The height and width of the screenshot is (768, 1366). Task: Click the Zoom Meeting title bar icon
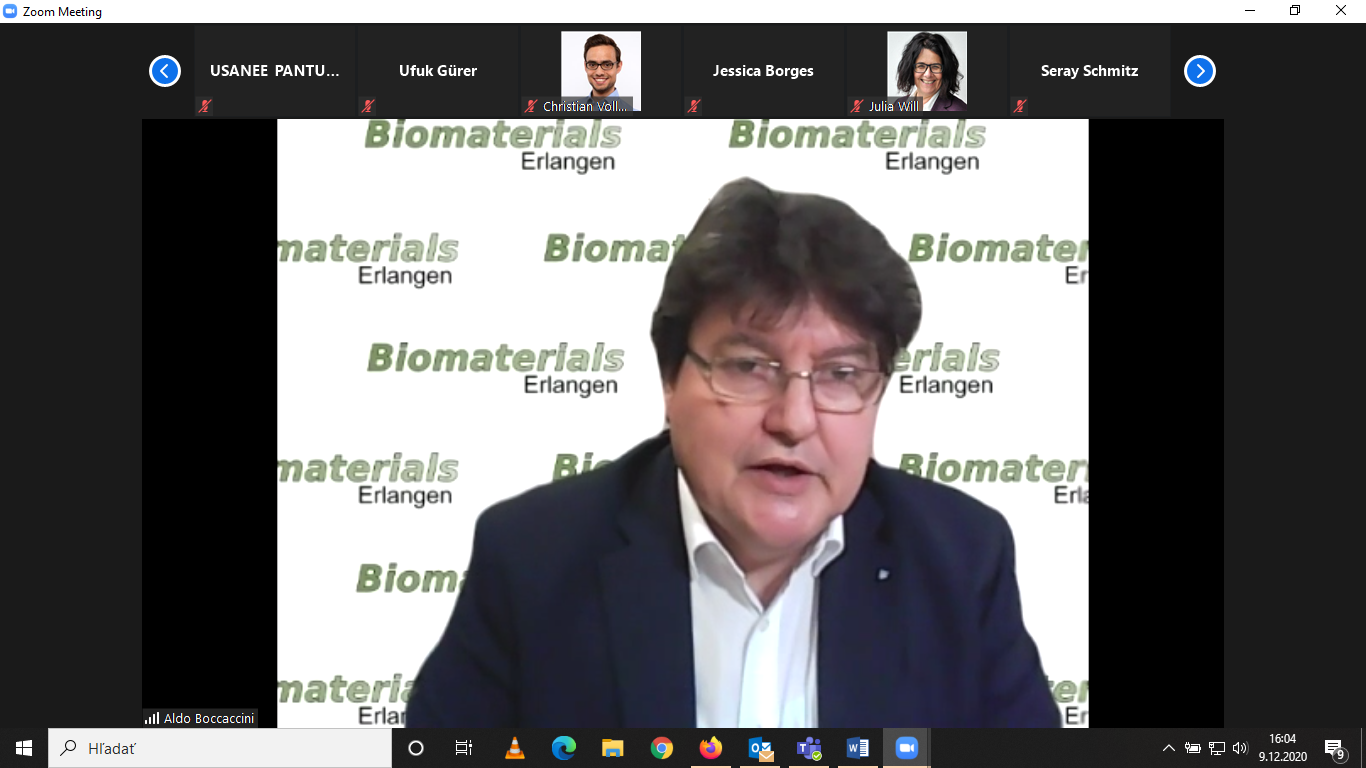(11, 11)
